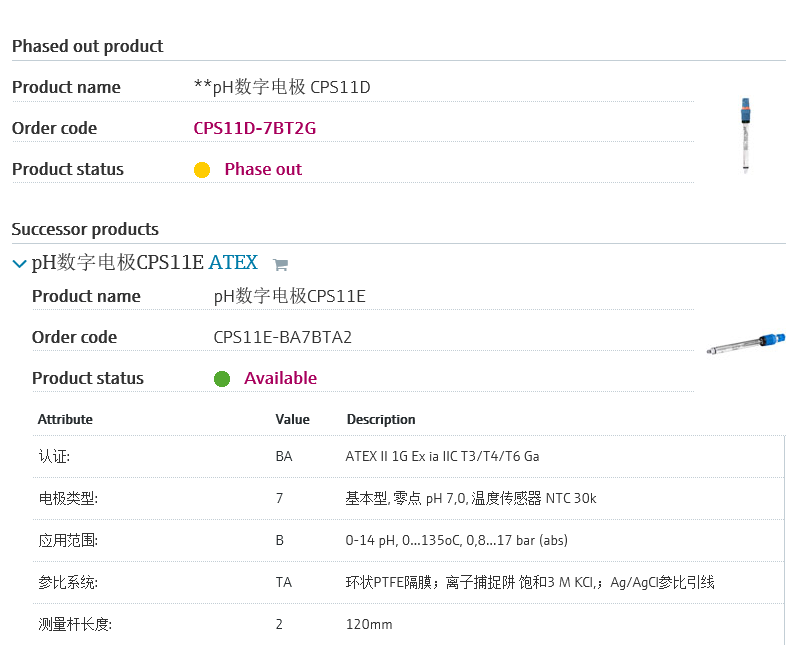The width and height of the screenshot is (798, 656).
Task: Click the CPS11E successor electrode product image
Action: (x=746, y=343)
